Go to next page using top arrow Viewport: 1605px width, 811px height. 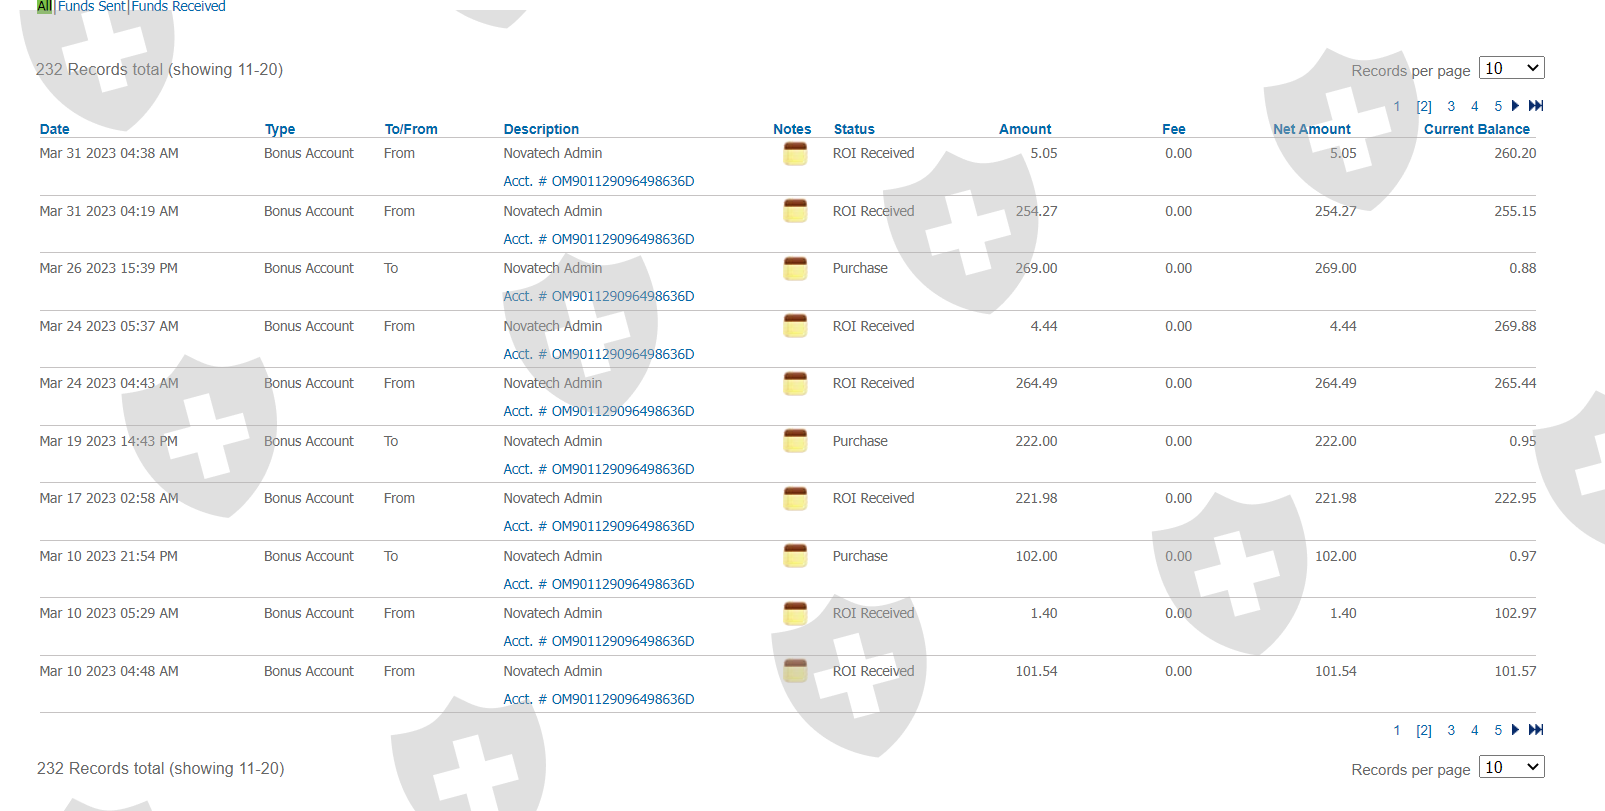(1516, 106)
